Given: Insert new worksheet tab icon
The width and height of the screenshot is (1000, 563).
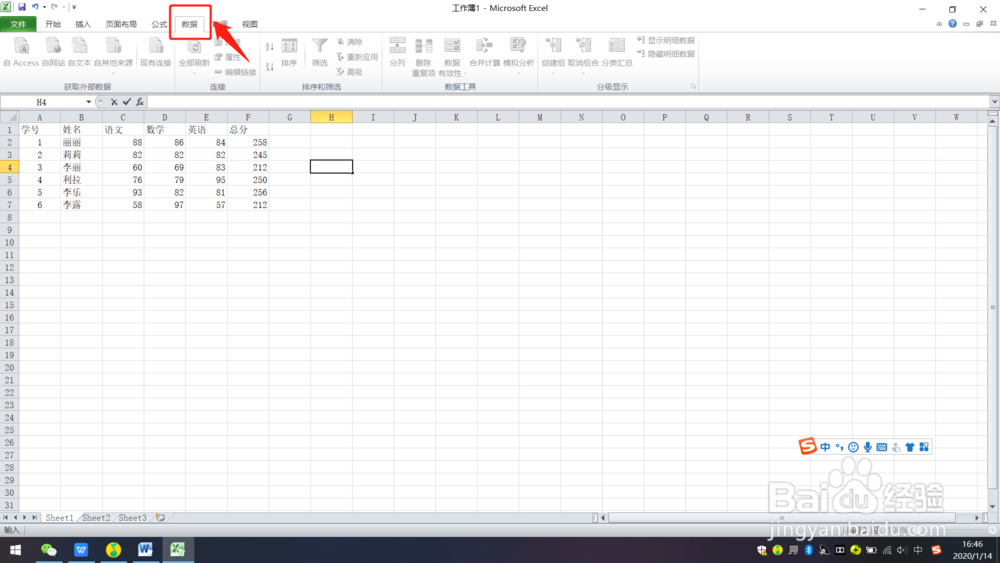Looking at the screenshot, I should click(x=161, y=518).
